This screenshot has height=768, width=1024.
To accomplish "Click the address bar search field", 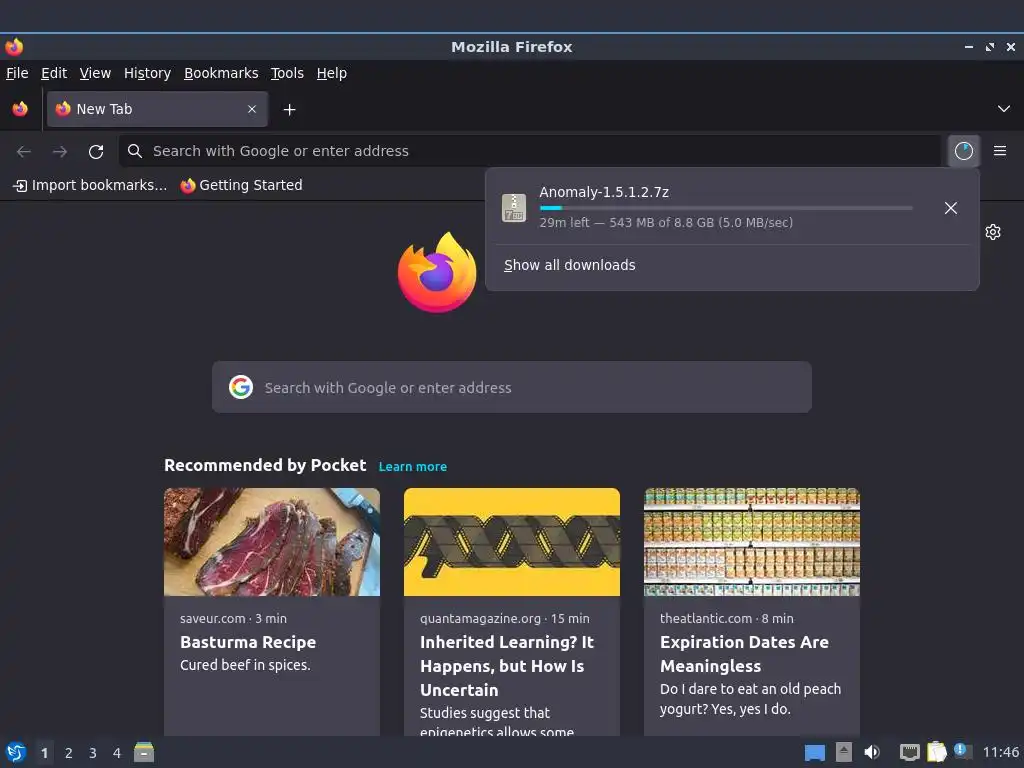I will pyautogui.click(x=530, y=151).
